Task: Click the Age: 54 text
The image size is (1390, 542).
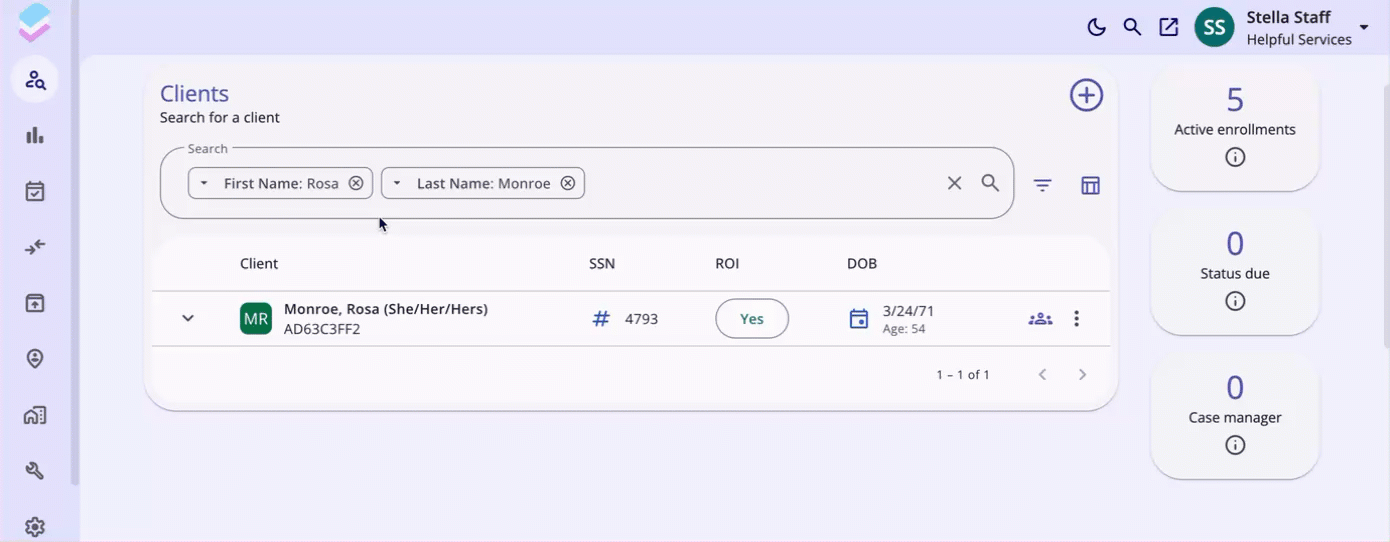Action: pos(904,328)
